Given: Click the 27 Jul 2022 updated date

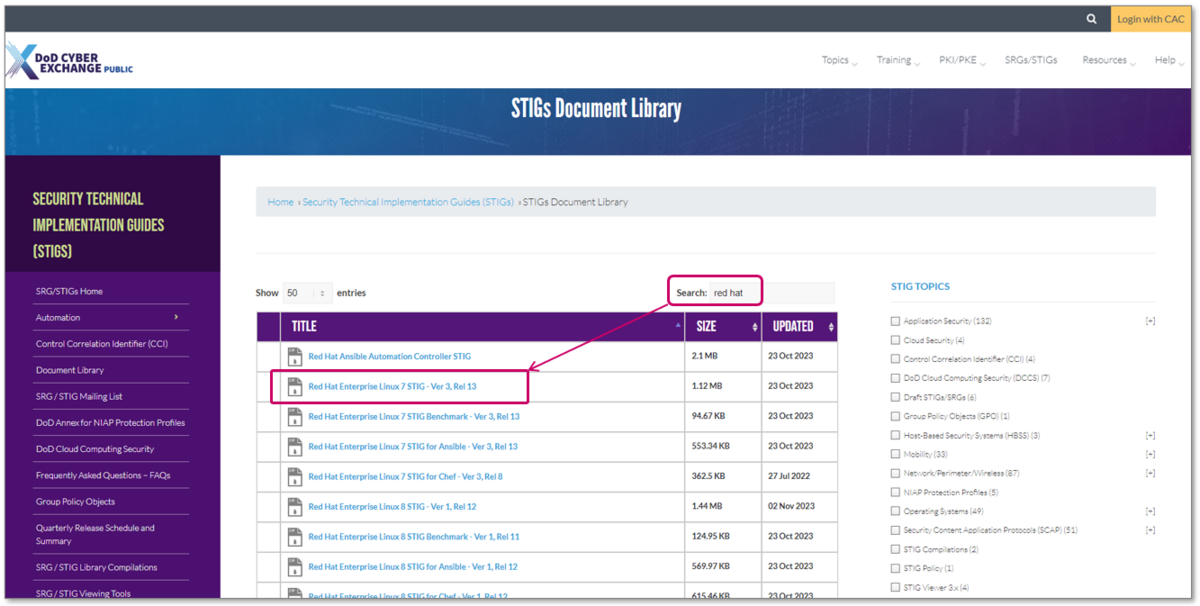Looking at the screenshot, I should point(790,477).
